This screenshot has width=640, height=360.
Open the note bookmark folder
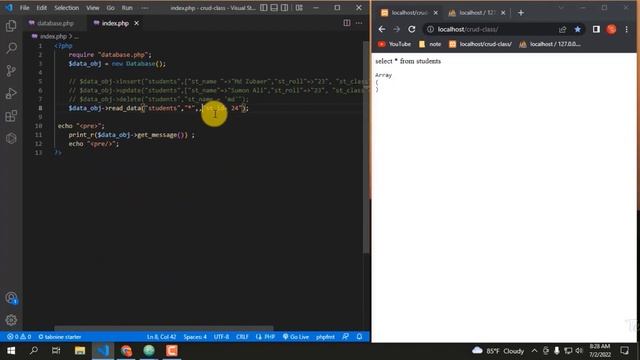(430, 44)
